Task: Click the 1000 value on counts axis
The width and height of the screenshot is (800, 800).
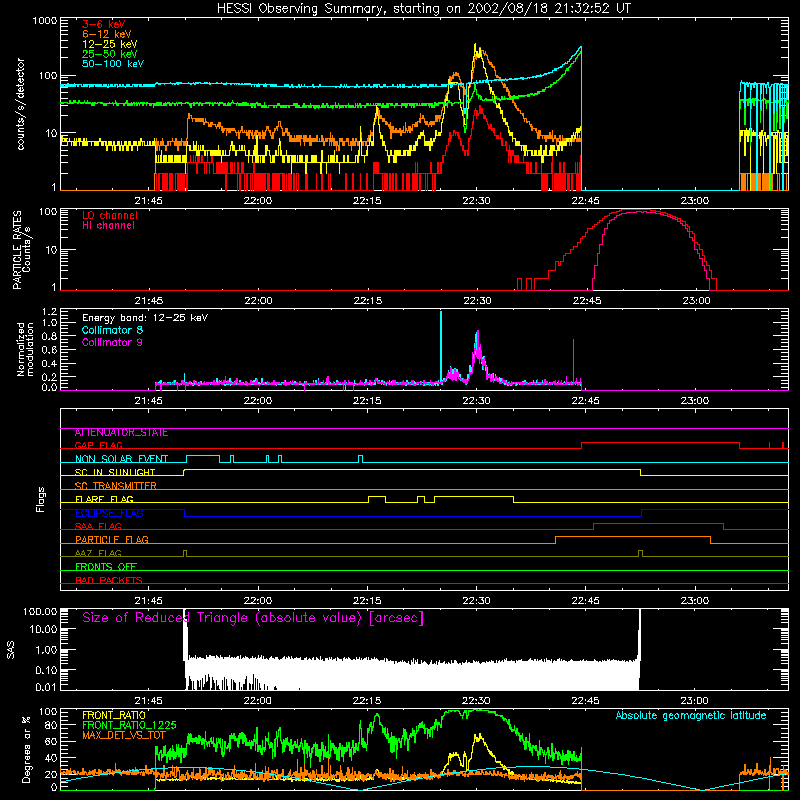Action: tap(45, 21)
